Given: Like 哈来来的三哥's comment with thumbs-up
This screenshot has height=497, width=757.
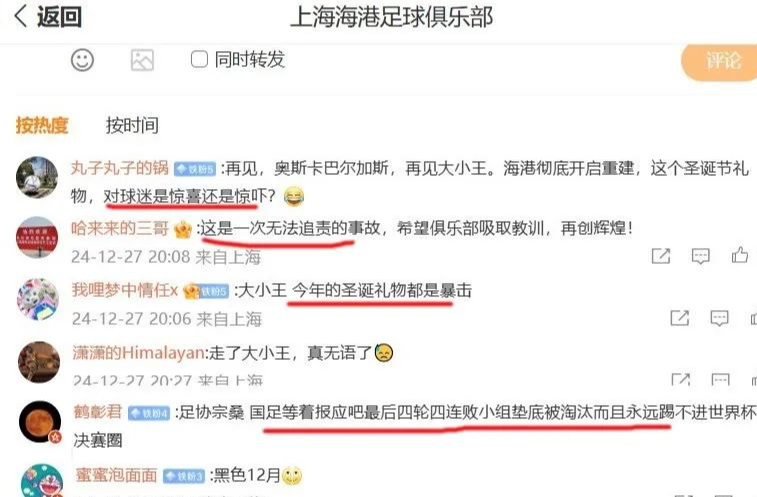Looking at the screenshot, I should tap(740, 255).
